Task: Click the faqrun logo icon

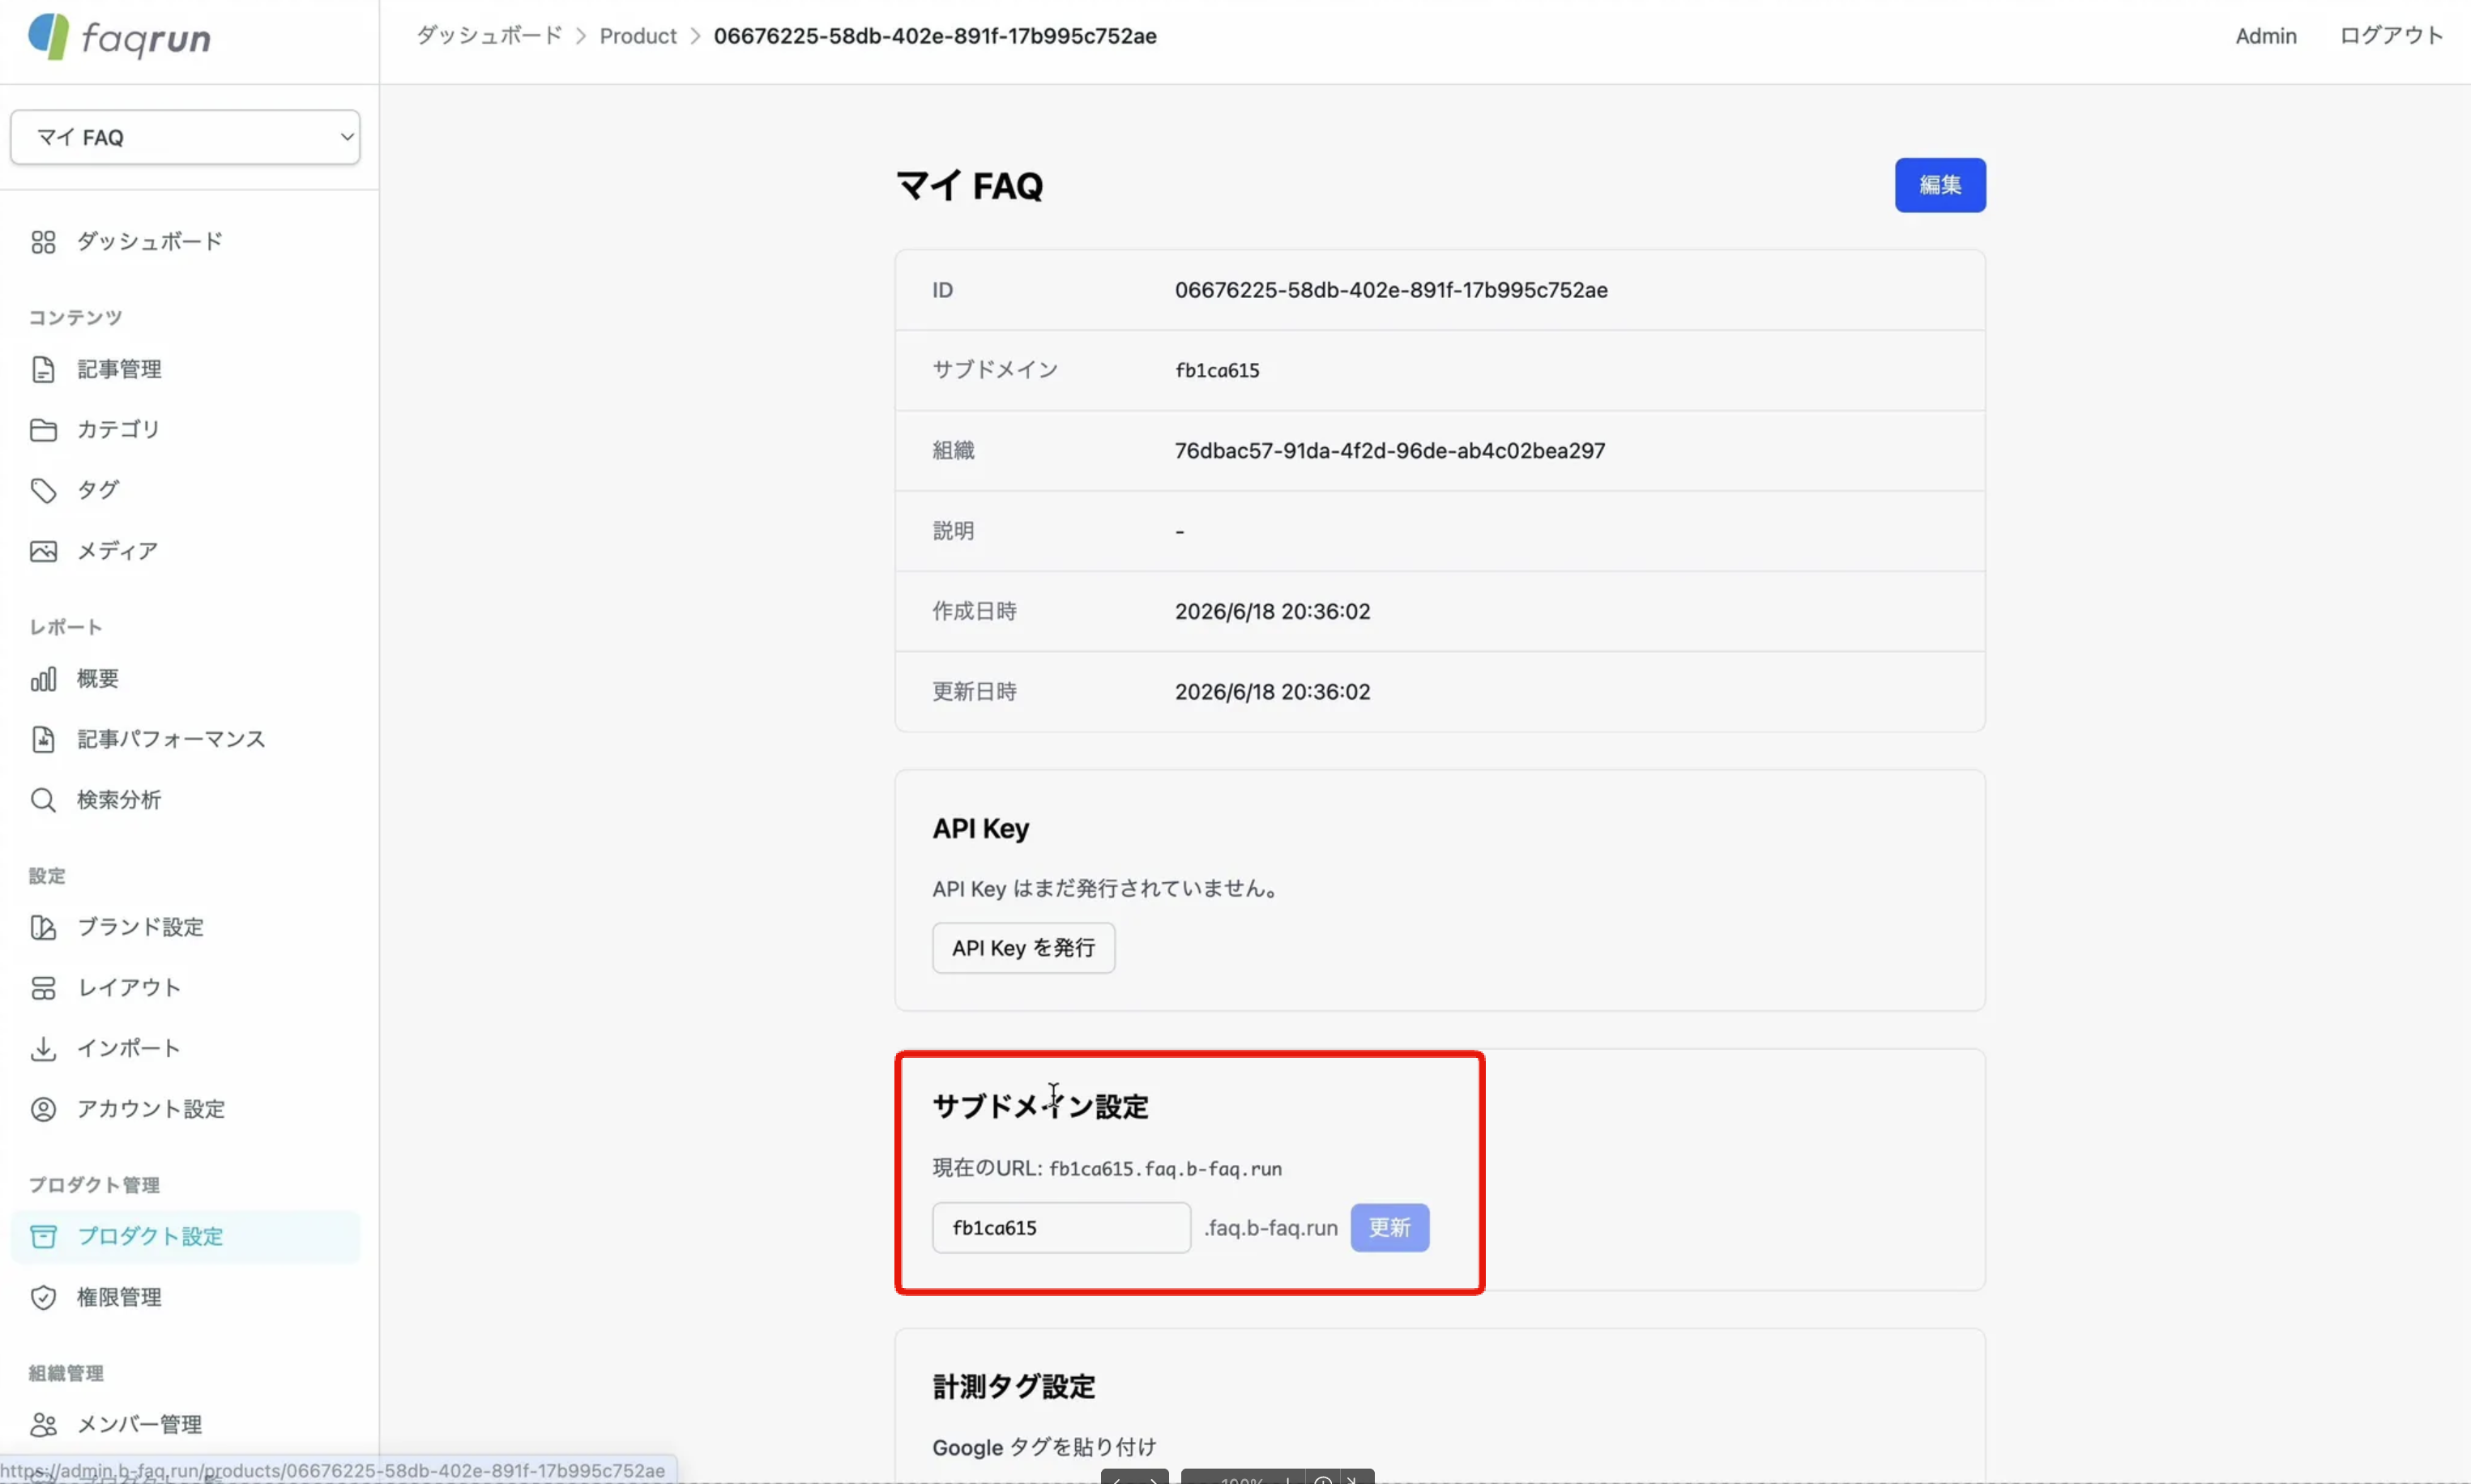Action: [x=48, y=37]
